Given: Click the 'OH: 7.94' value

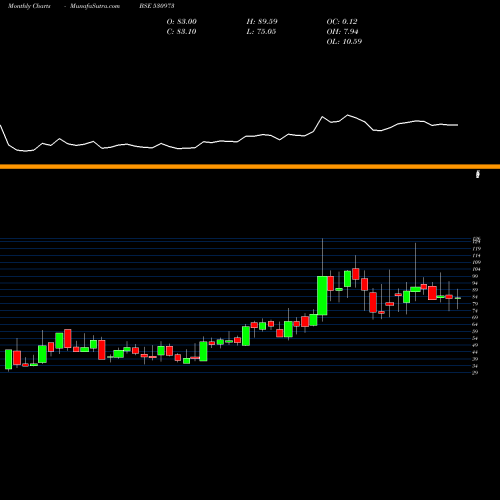Looking at the screenshot, I should point(342,32).
